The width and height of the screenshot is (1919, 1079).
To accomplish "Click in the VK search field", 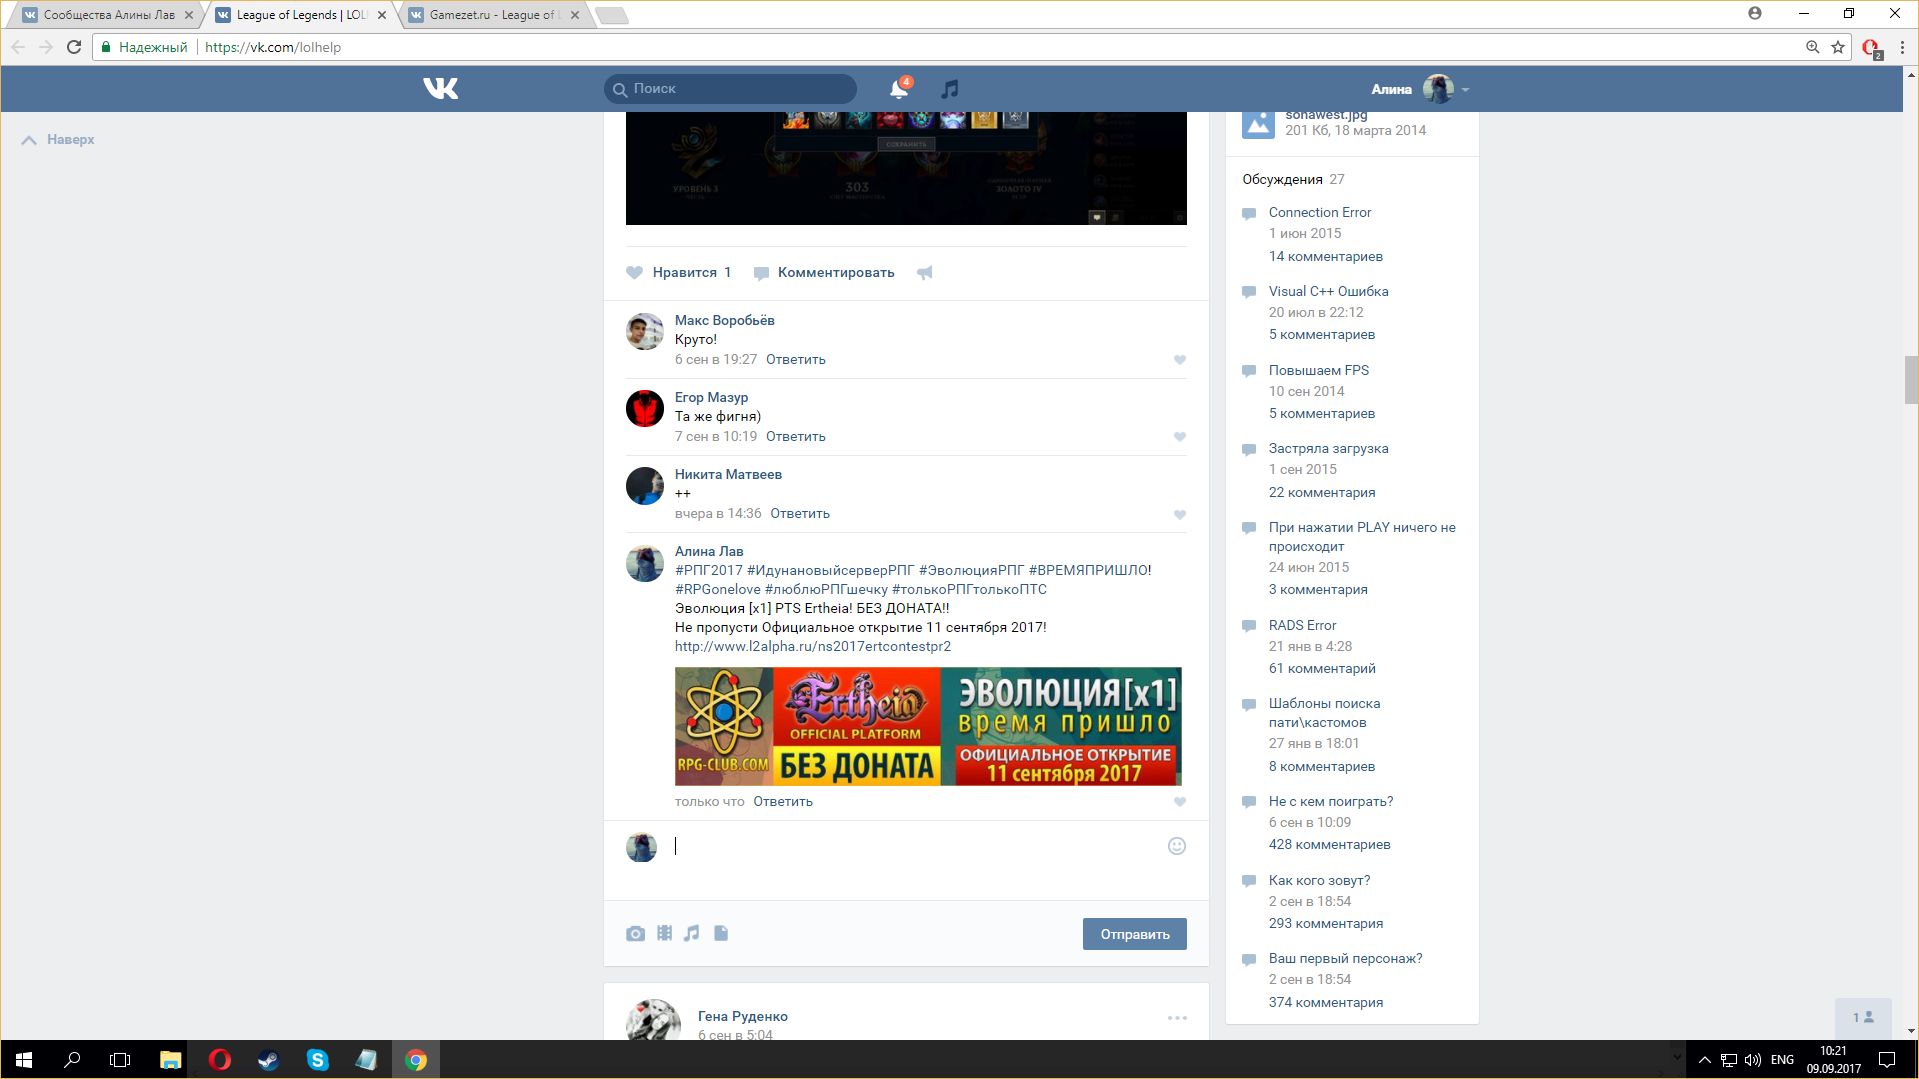I will click(x=730, y=89).
